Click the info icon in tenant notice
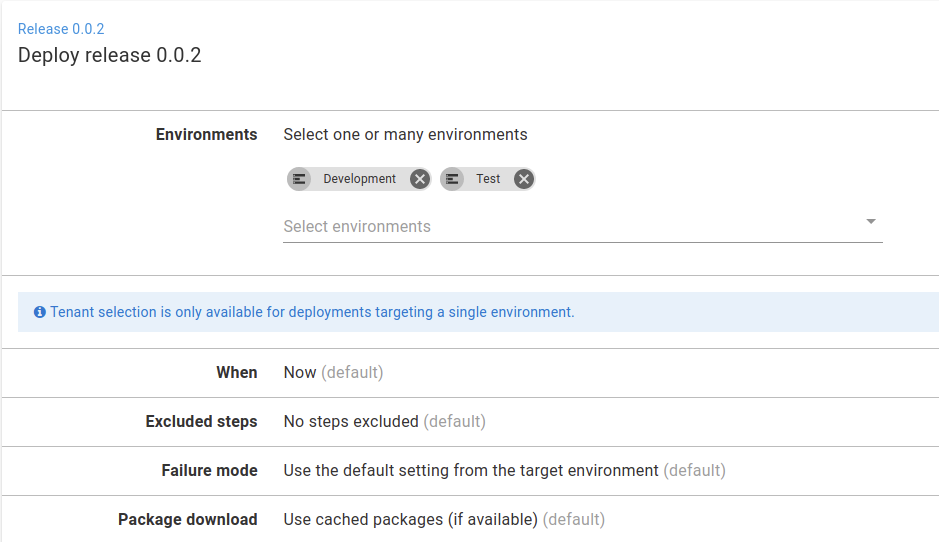939x542 pixels. [40, 312]
